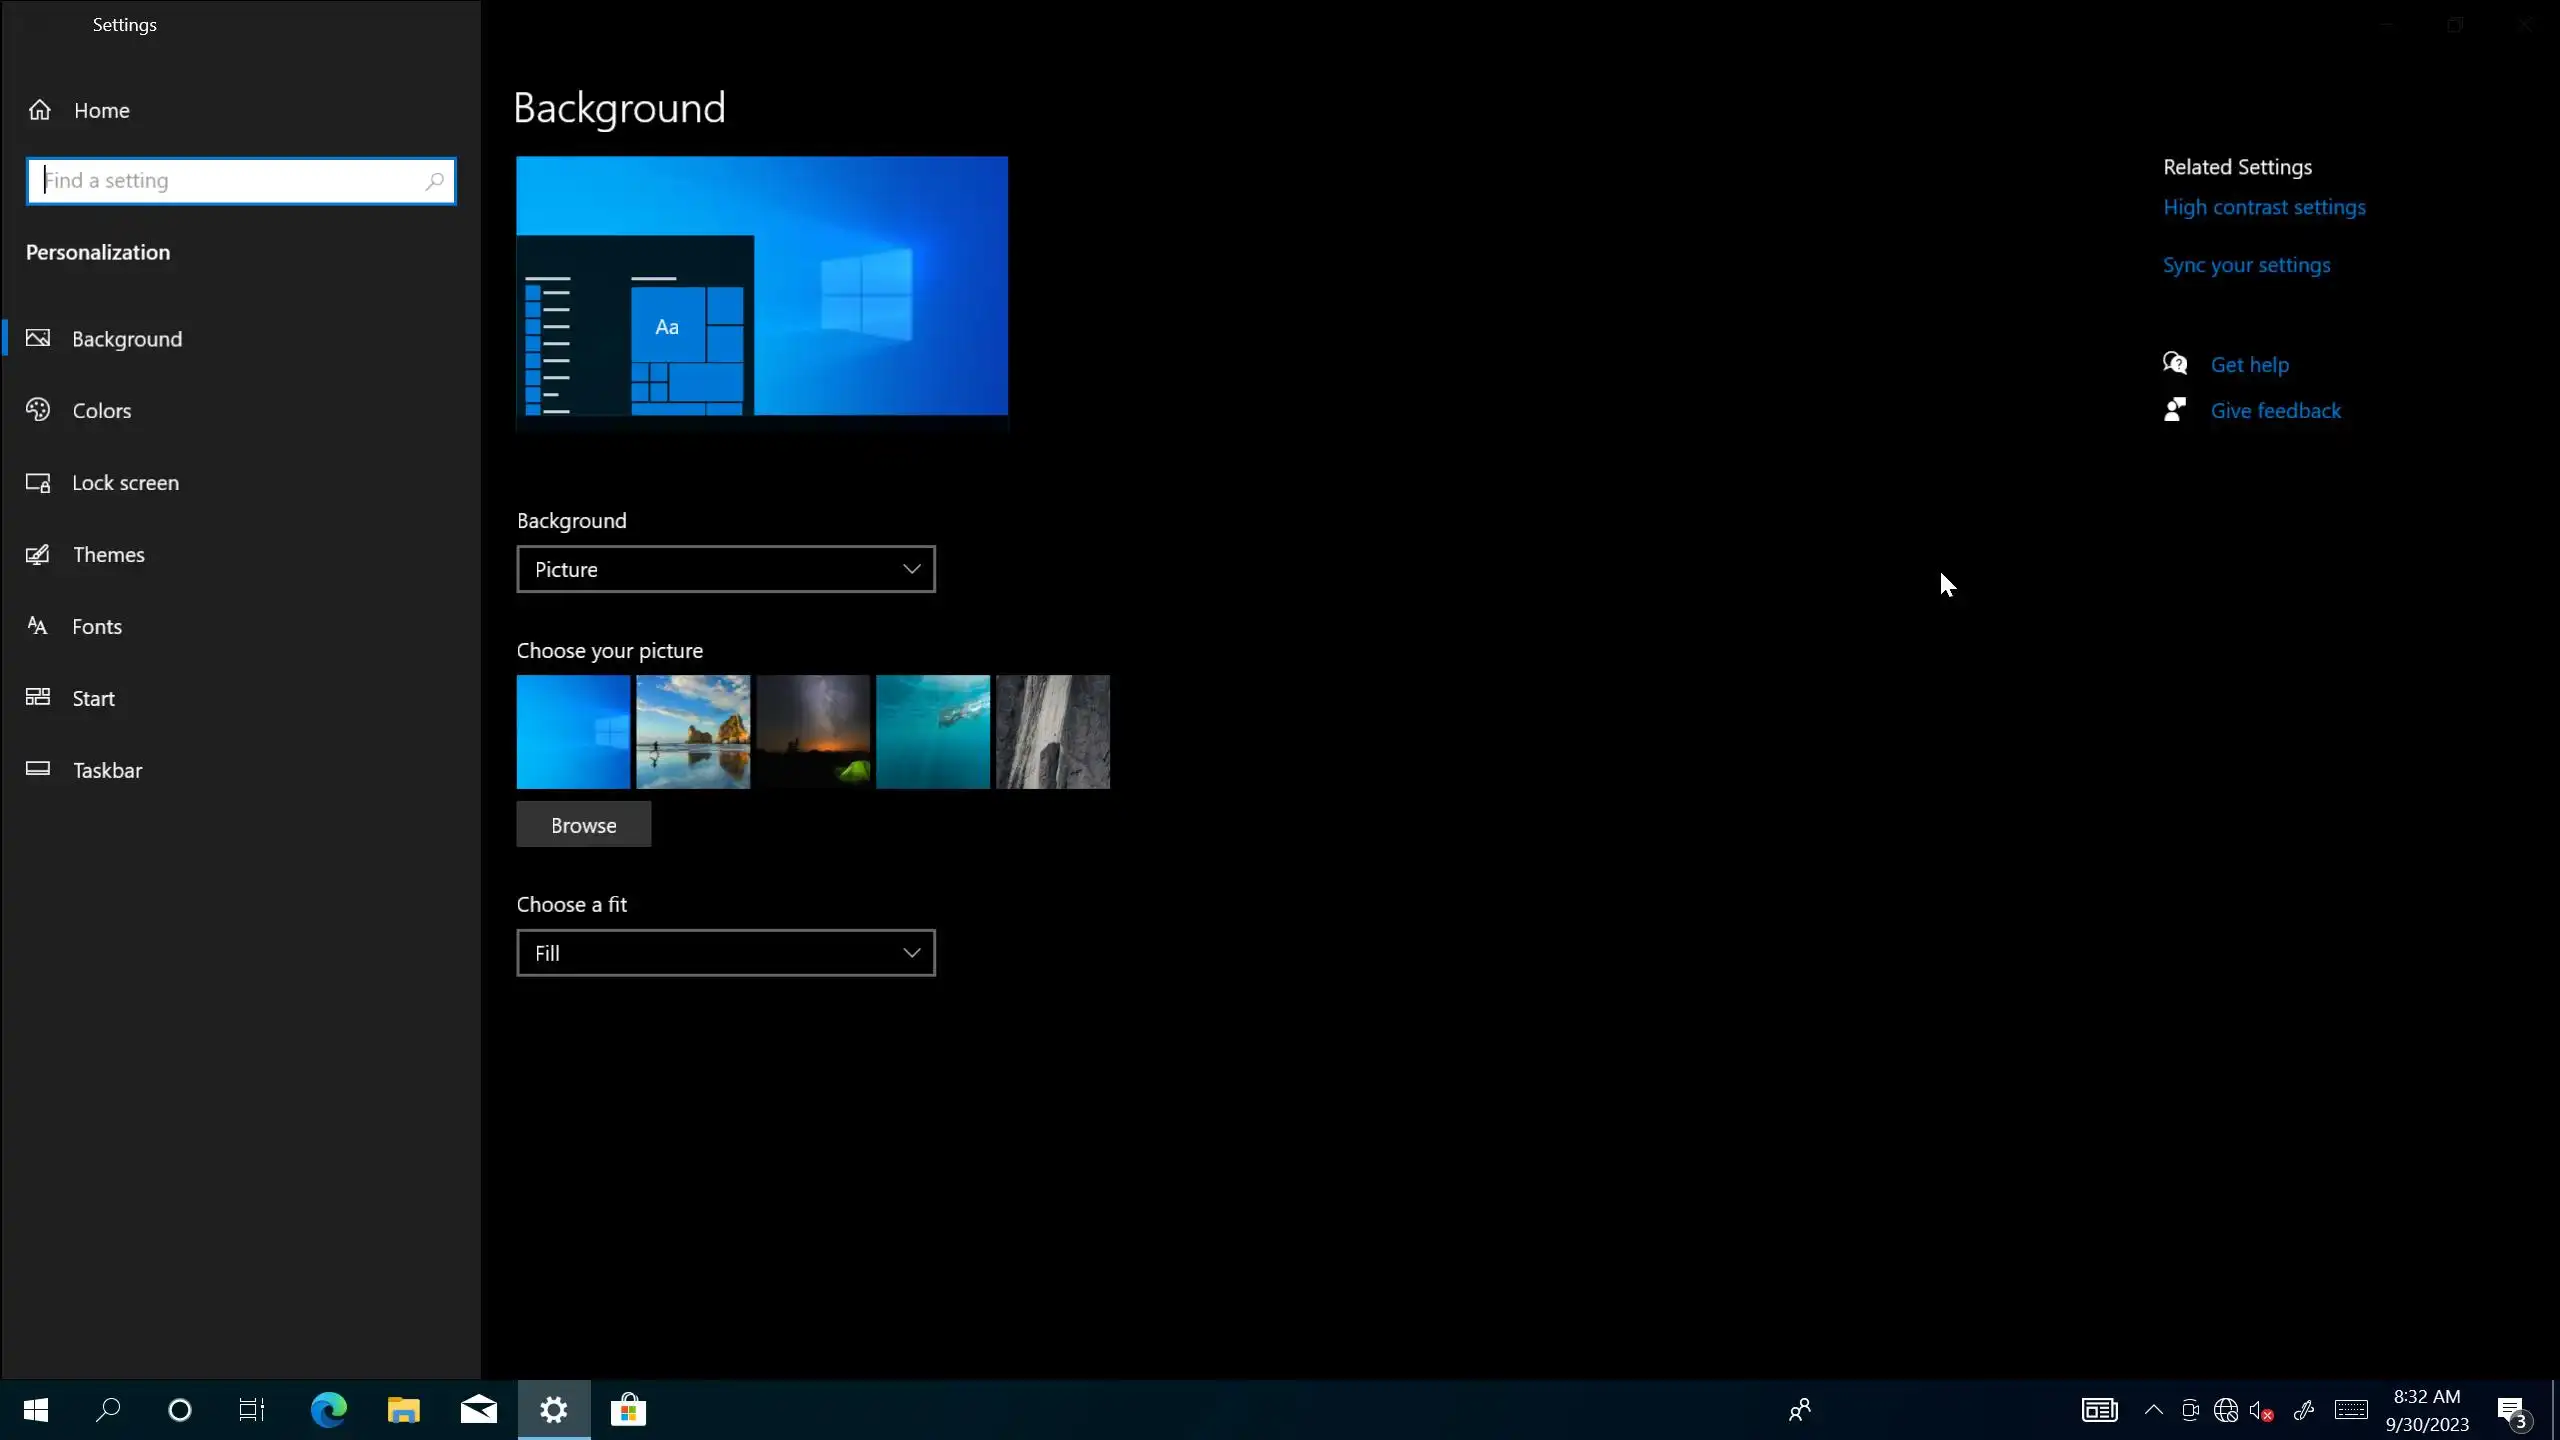Open Microsoft Edge from the taskbar
This screenshot has height=1440, width=2560.
point(328,1410)
